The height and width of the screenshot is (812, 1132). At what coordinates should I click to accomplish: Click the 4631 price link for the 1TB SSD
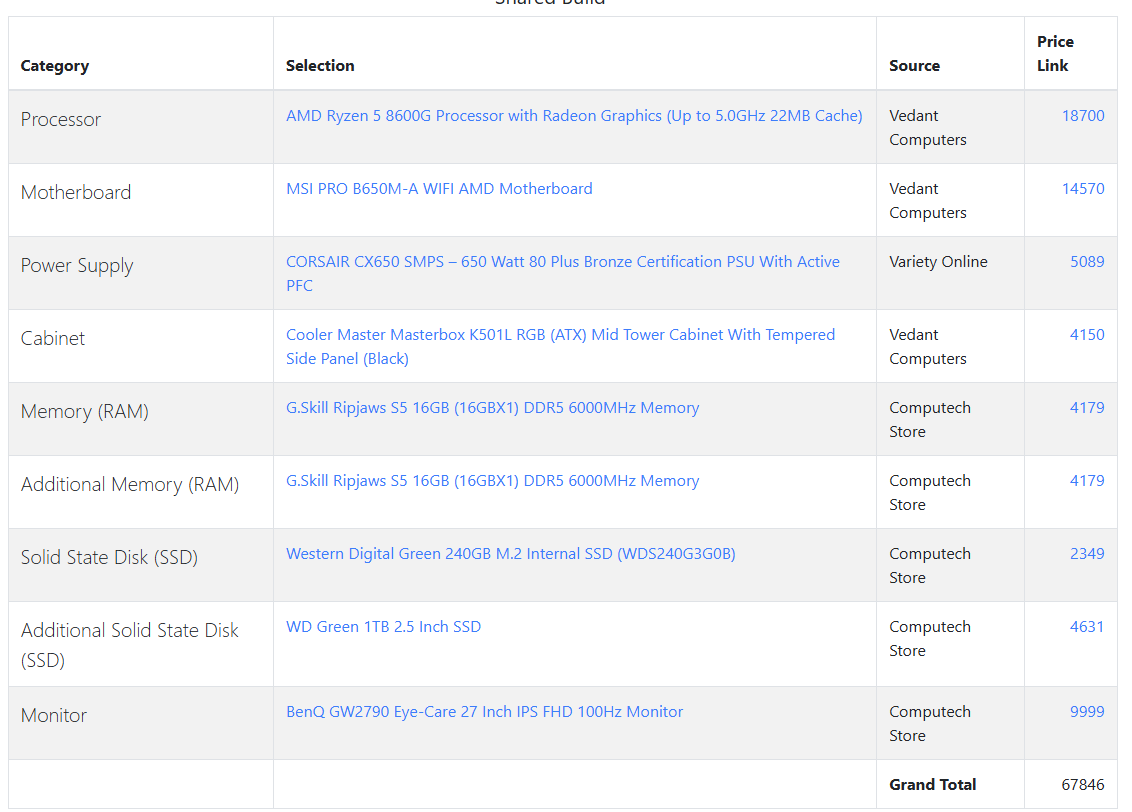1087,626
